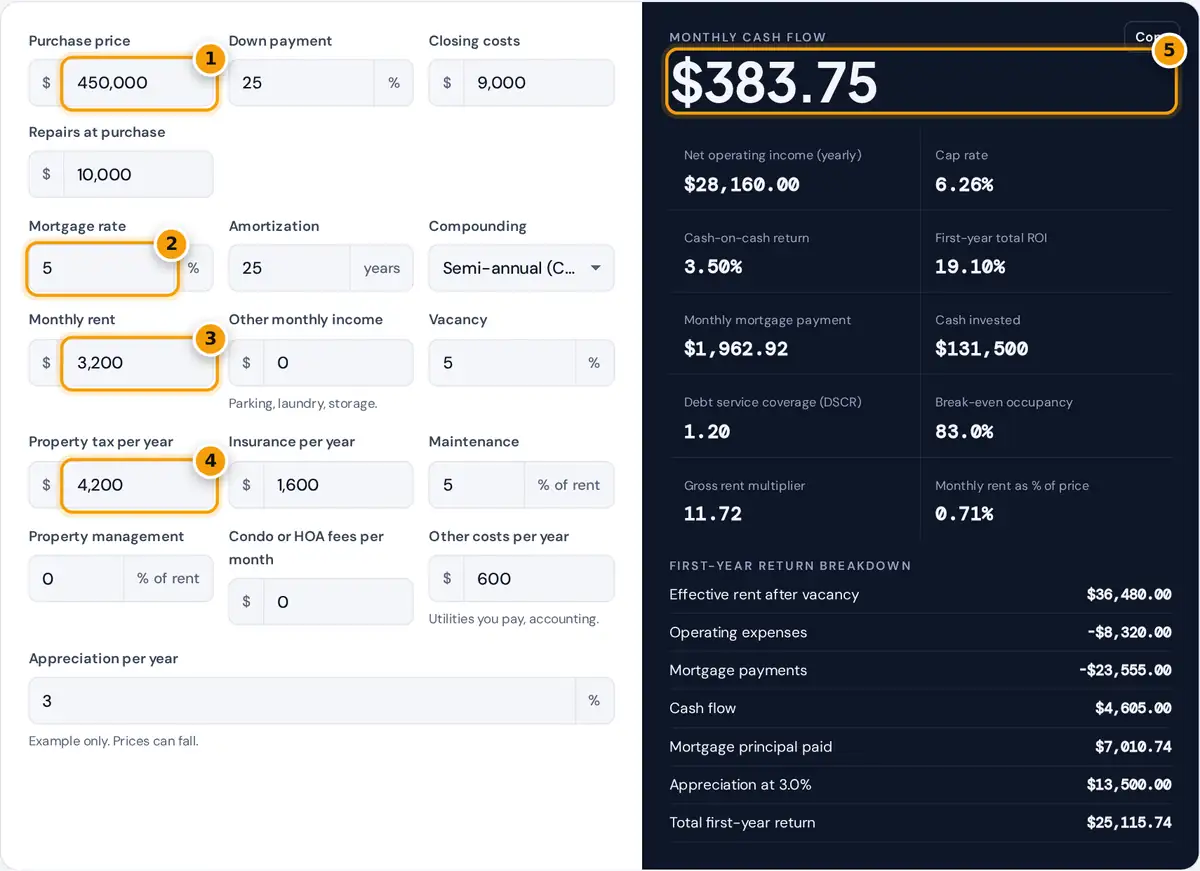Click the first-year total ROI value 19.10%
This screenshot has width=1200, height=871.
pos(970,267)
